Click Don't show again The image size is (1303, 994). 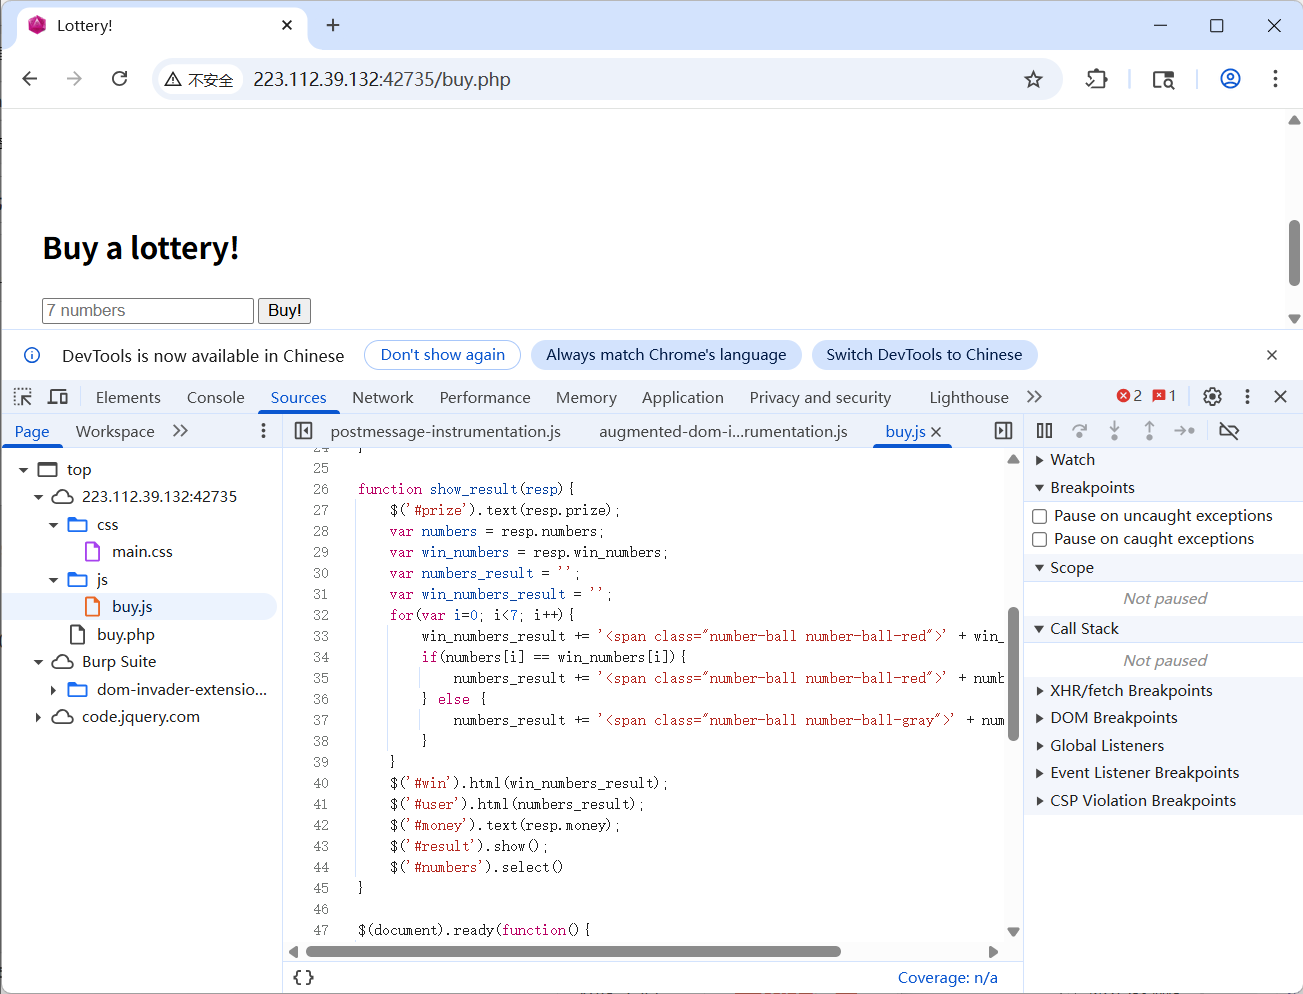[443, 355]
